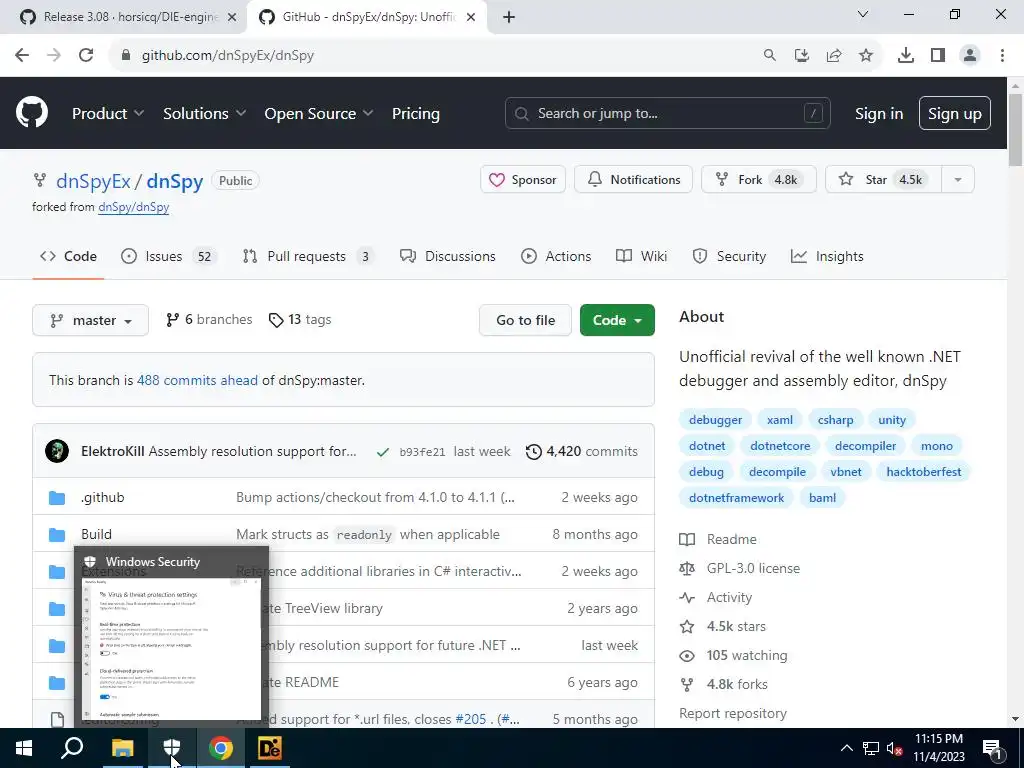Image resolution: width=1024 pixels, height=768 pixels.
Task: Switch to Chrome in the taskbar
Action: click(x=221, y=748)
